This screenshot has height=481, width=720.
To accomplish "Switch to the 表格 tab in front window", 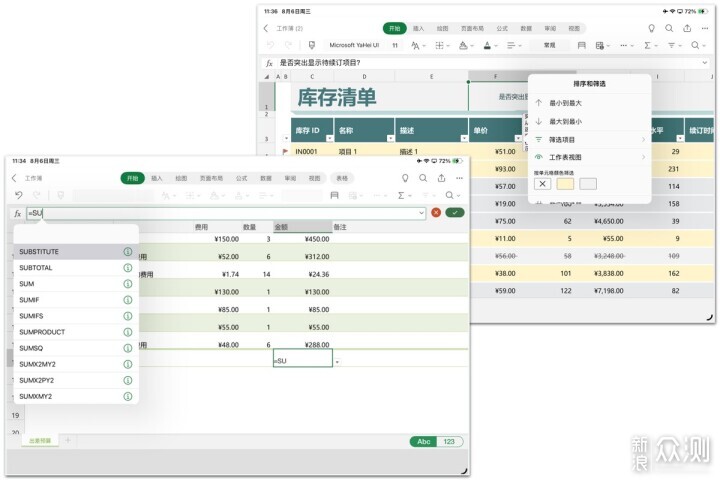I will pos(342,178).
